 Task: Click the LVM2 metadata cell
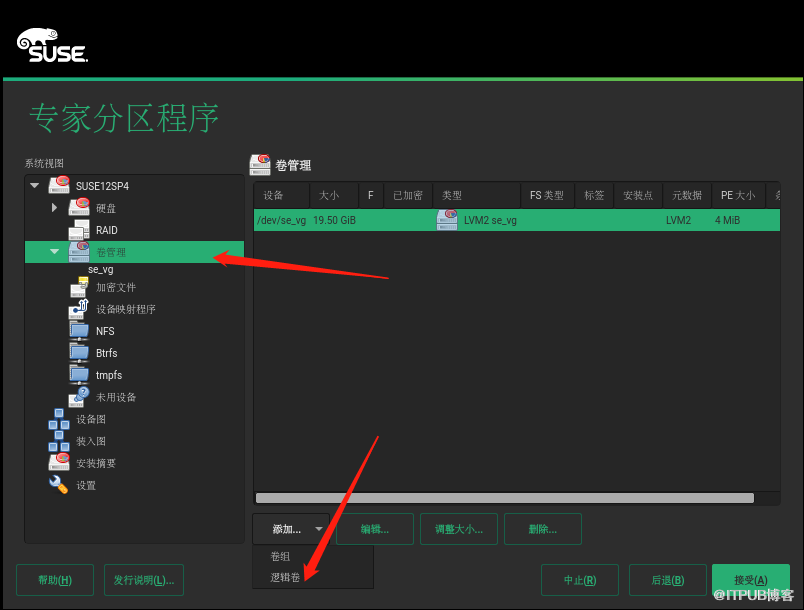[x=678, y=220]
